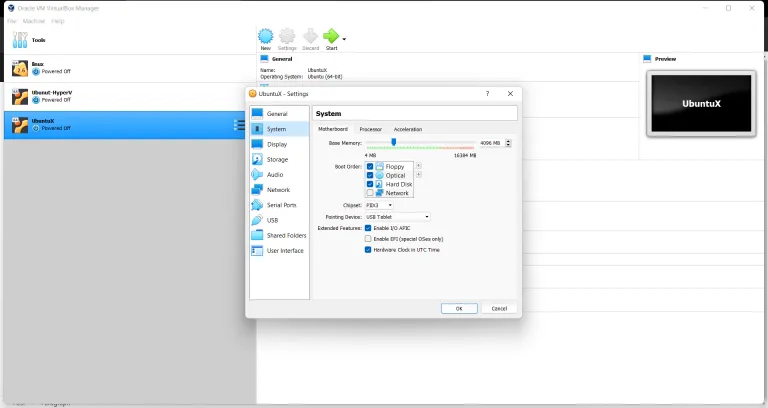768x408 pixels.
Task: Uncheck the Optical boot order checkbox
Action: click(370, 175)
